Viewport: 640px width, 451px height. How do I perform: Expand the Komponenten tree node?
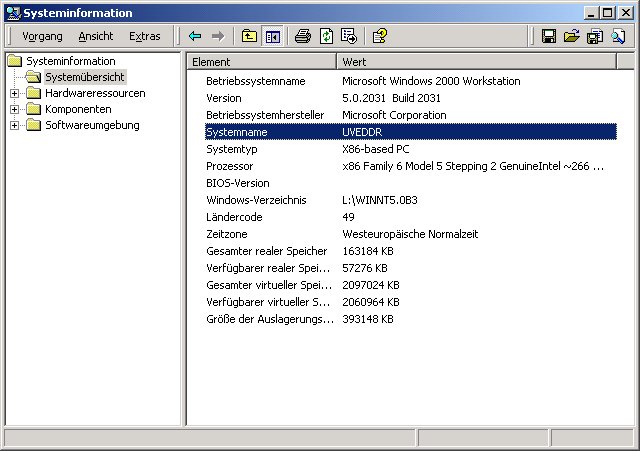(x=14, y=110)
